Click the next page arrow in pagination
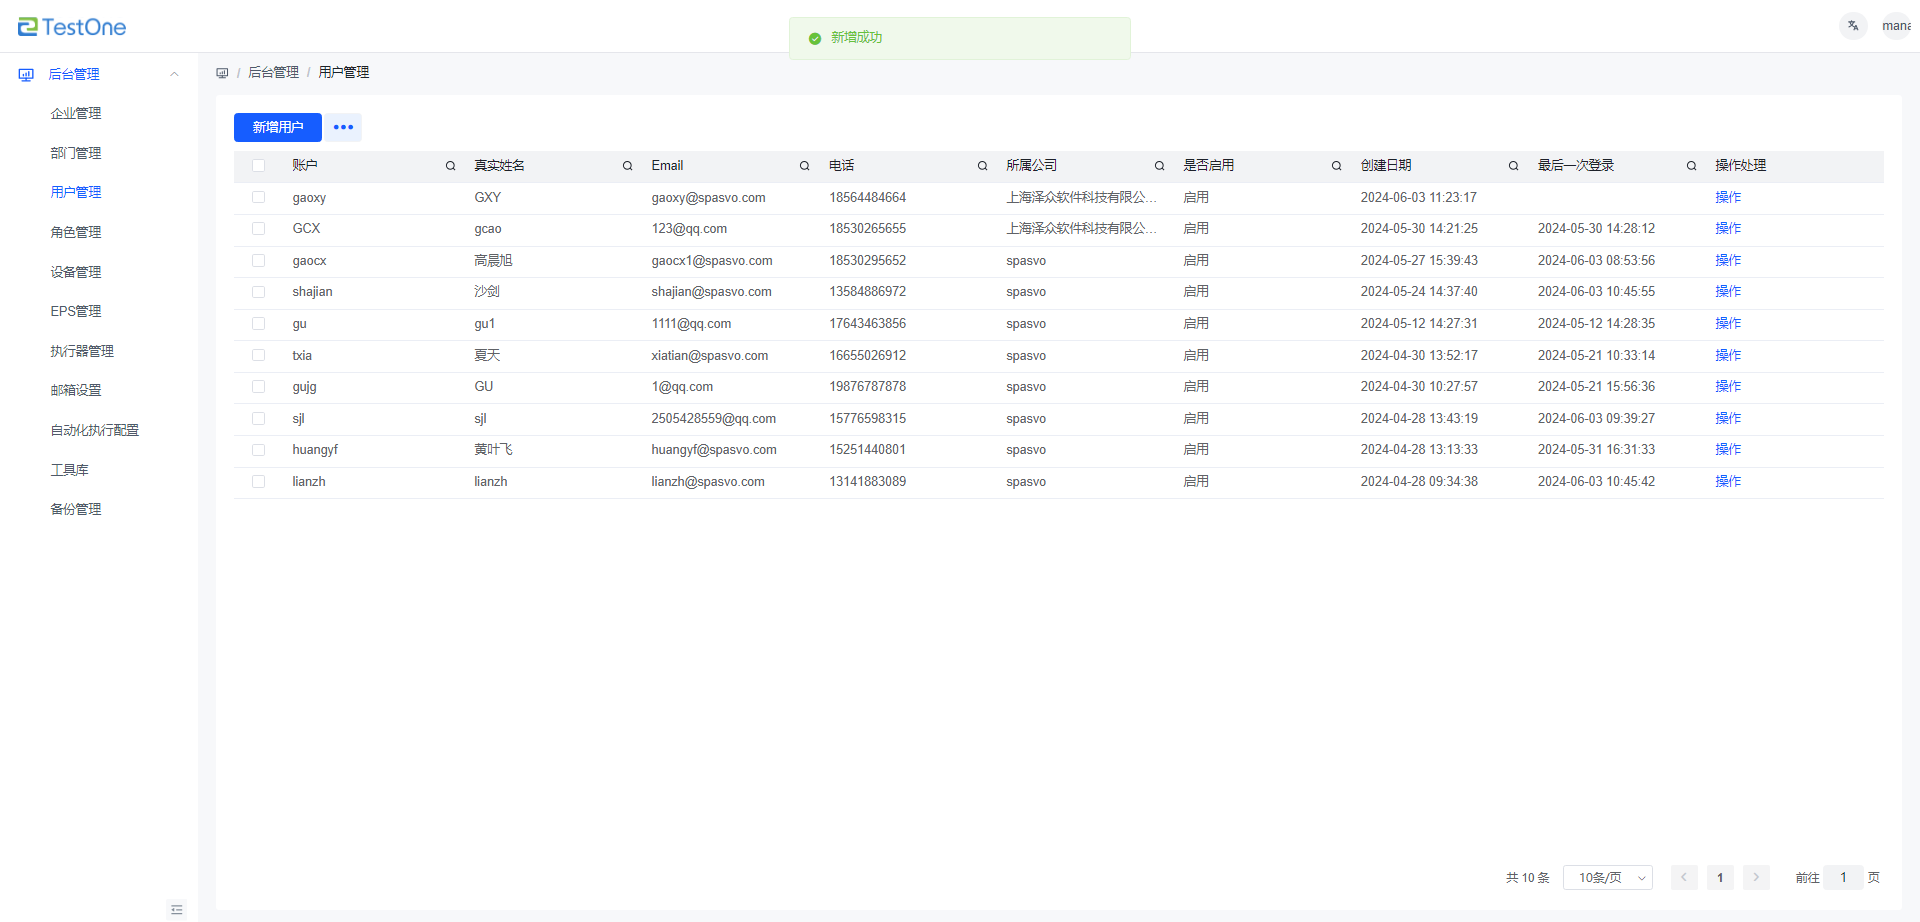This screenshot has width=1920, height=922. point(1755,878)
